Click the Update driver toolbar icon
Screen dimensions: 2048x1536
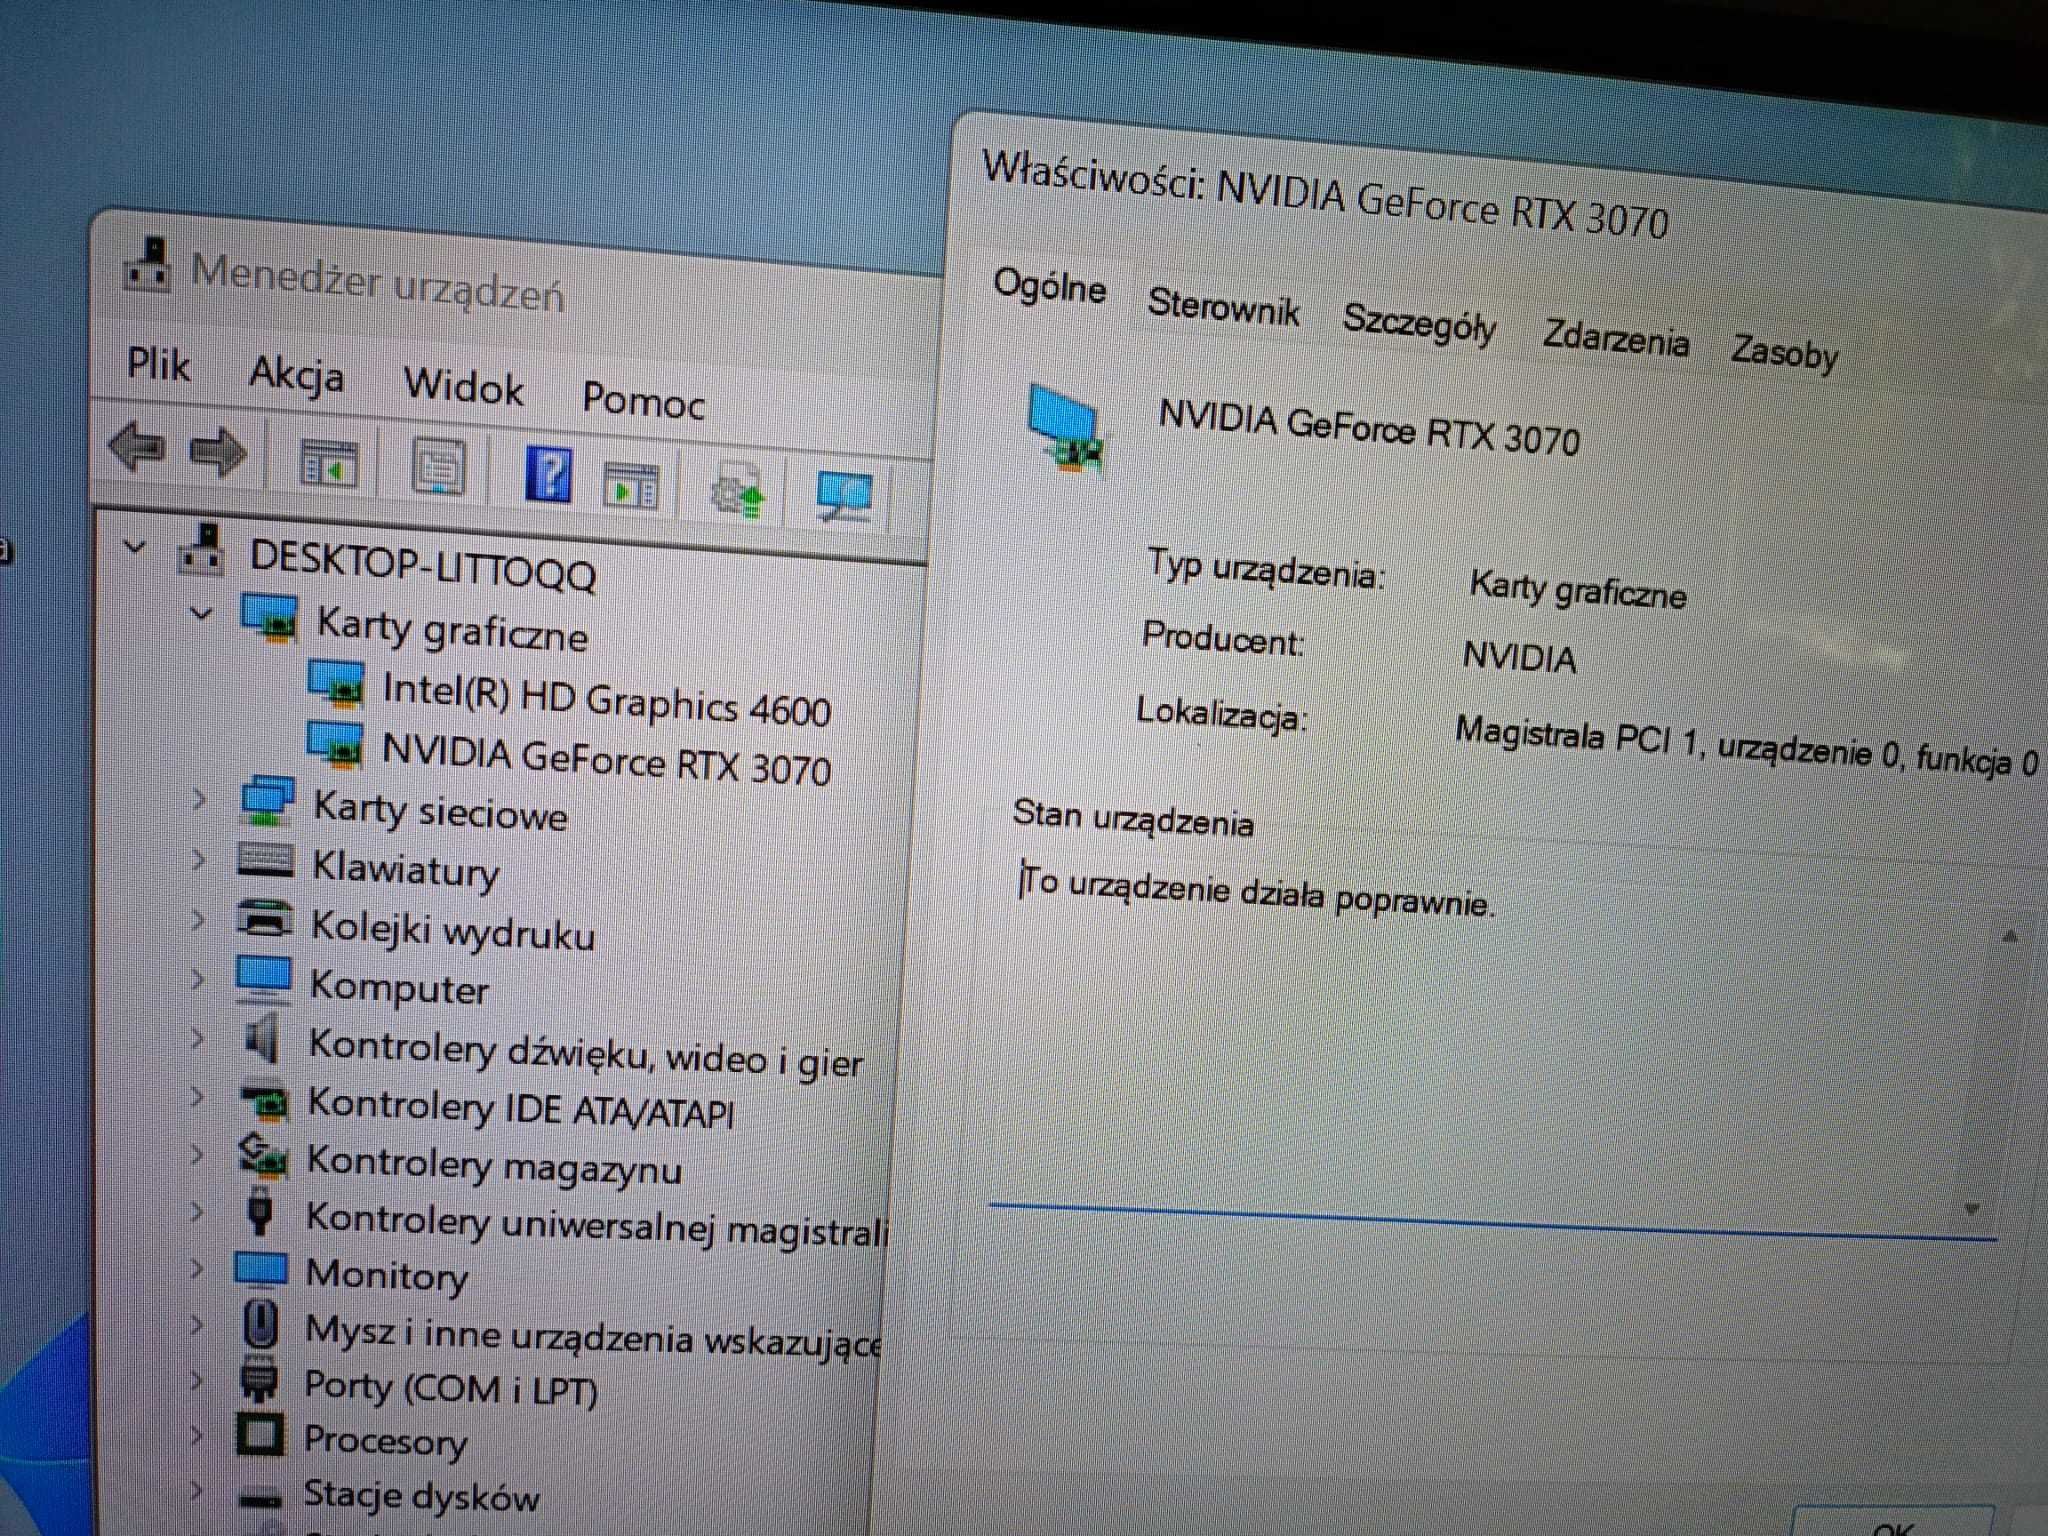[x=738, y=490]
